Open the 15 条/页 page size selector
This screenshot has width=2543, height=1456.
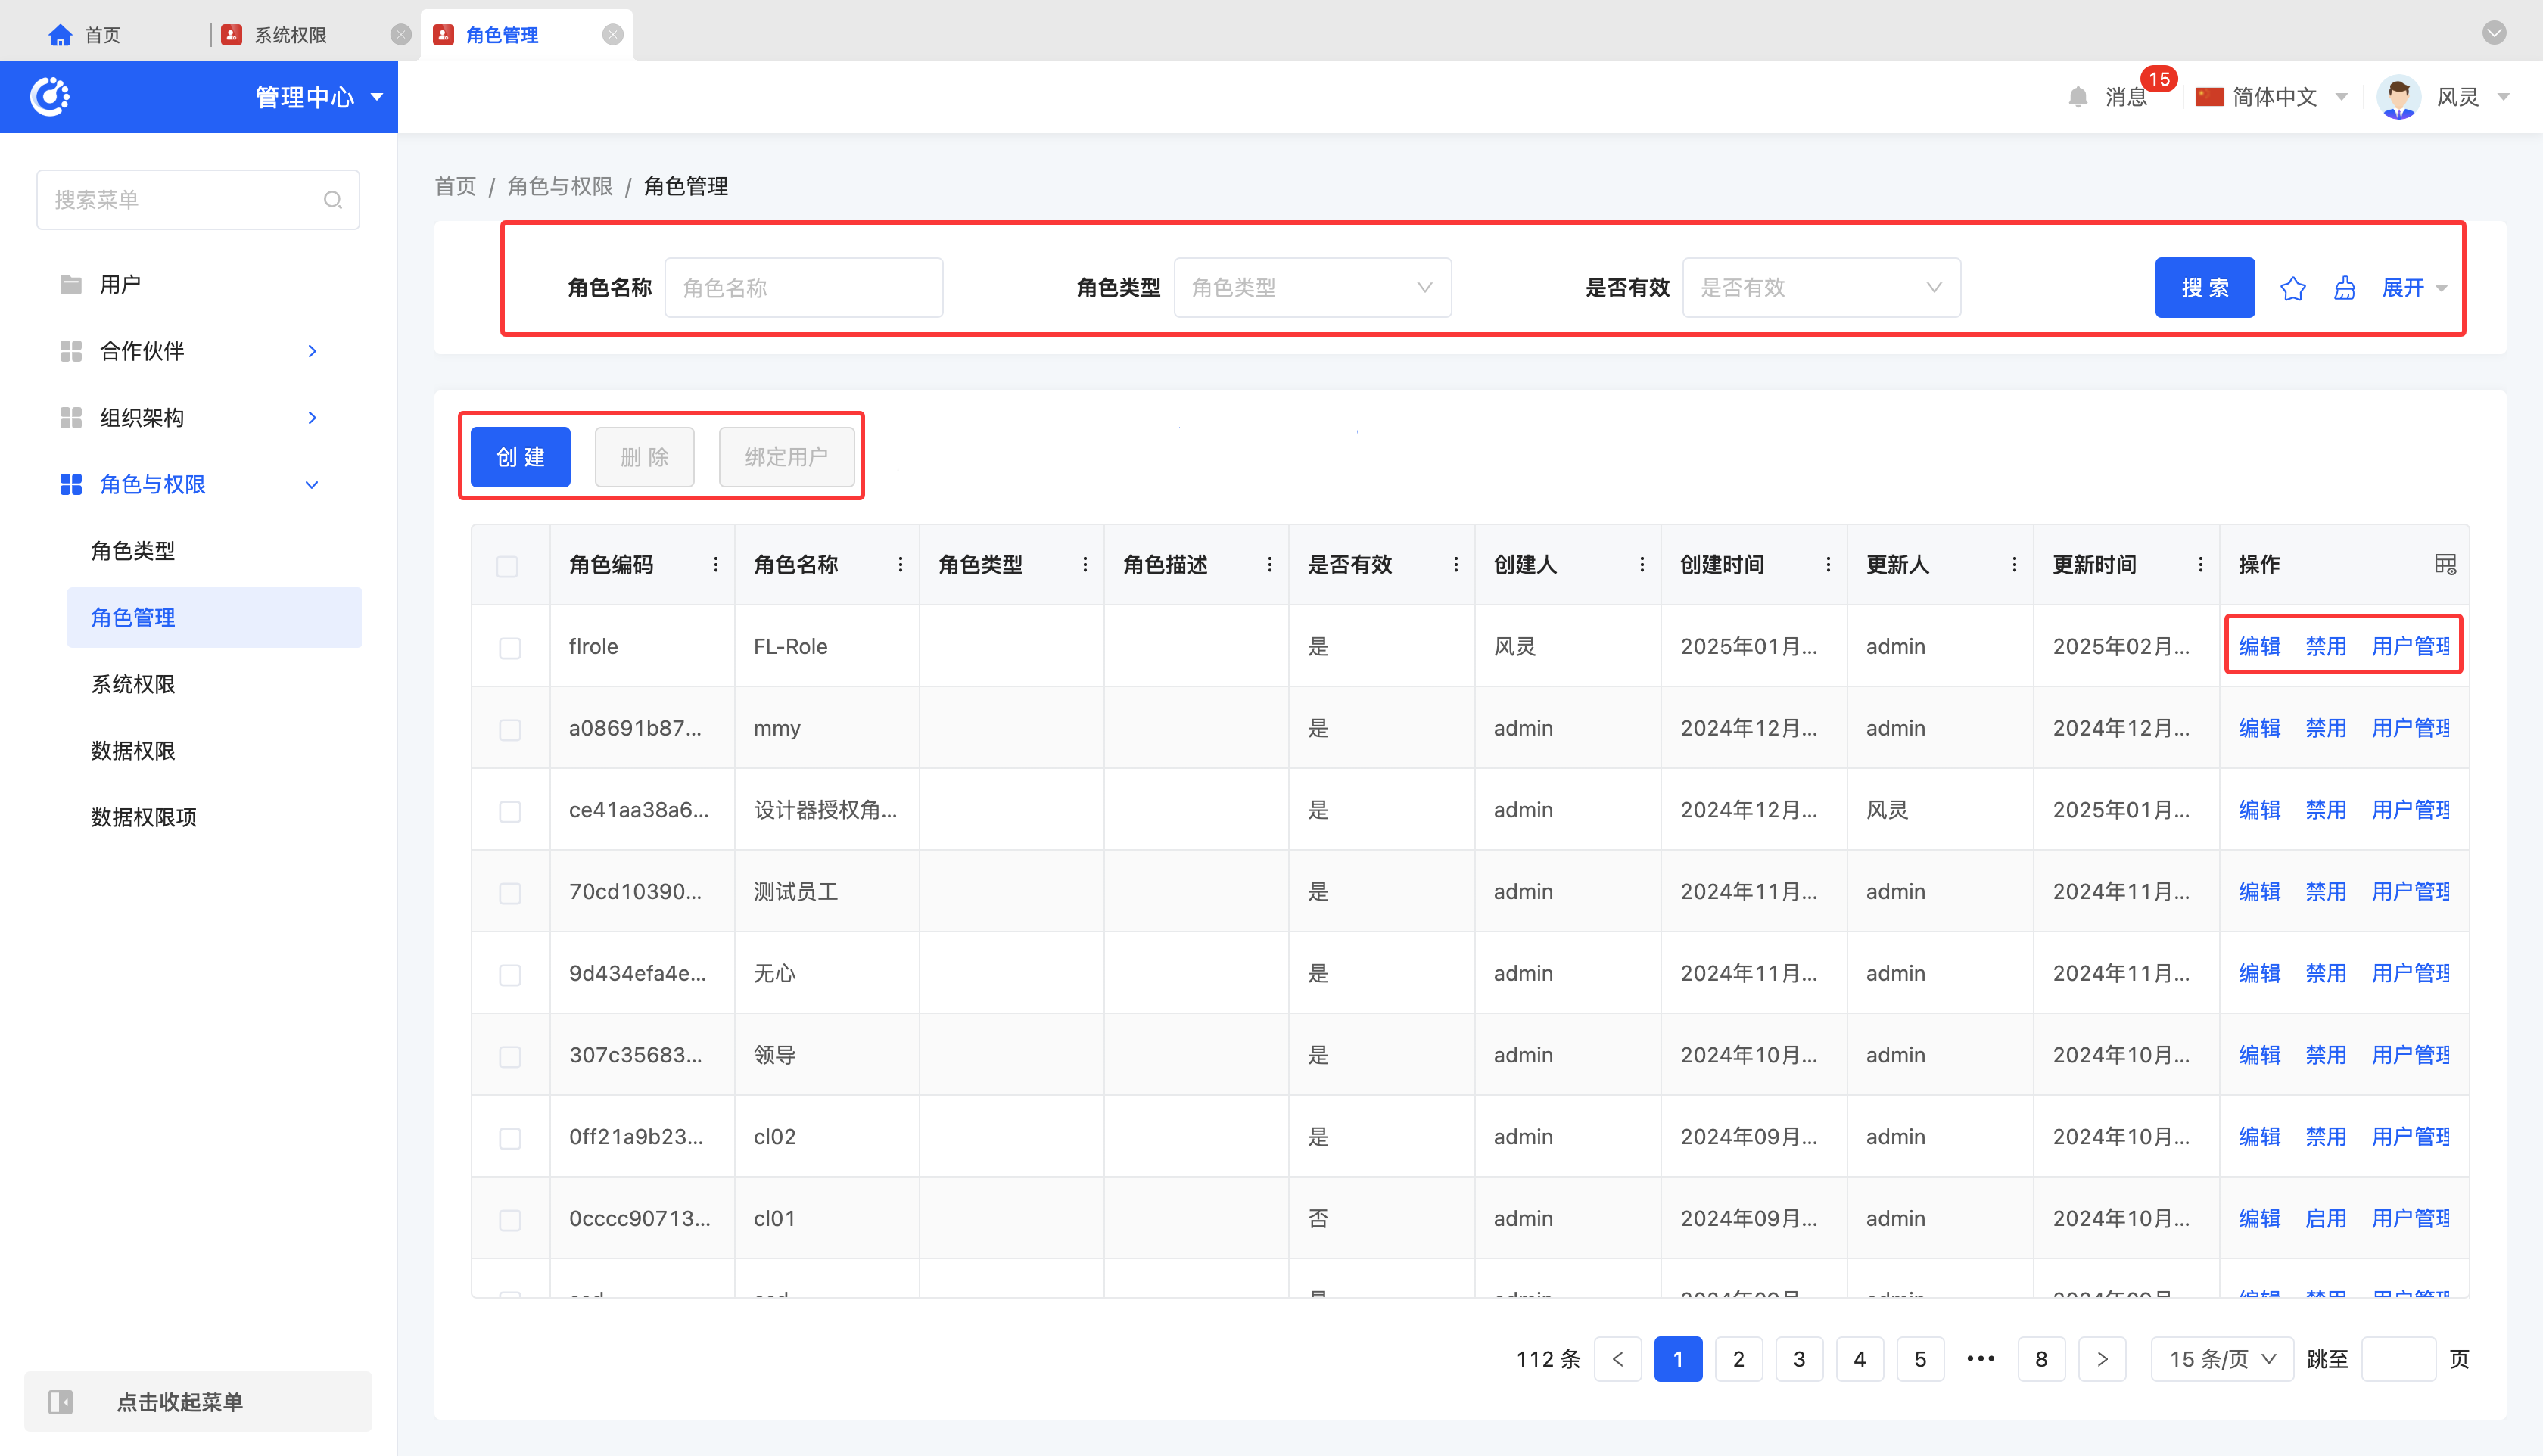[2221, 1359]
